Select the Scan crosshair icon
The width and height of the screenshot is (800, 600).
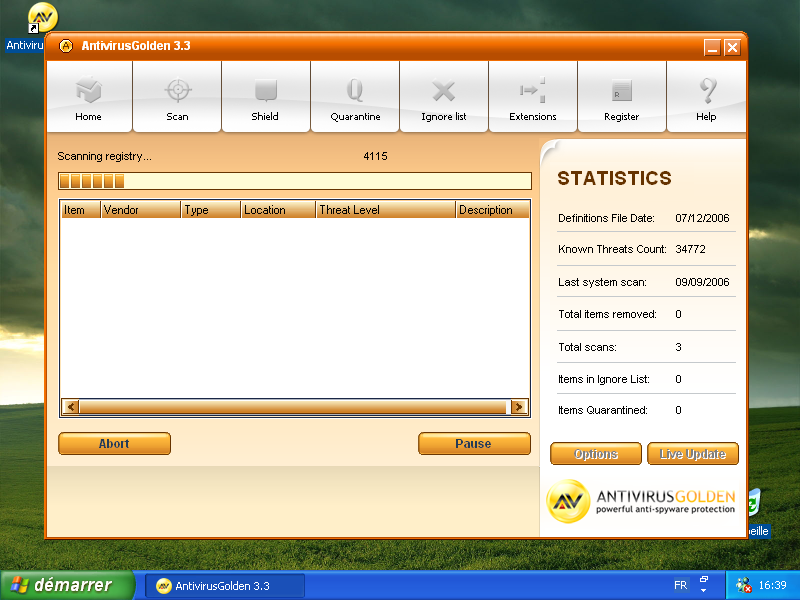pyautogui.click(x=178, y=90)
